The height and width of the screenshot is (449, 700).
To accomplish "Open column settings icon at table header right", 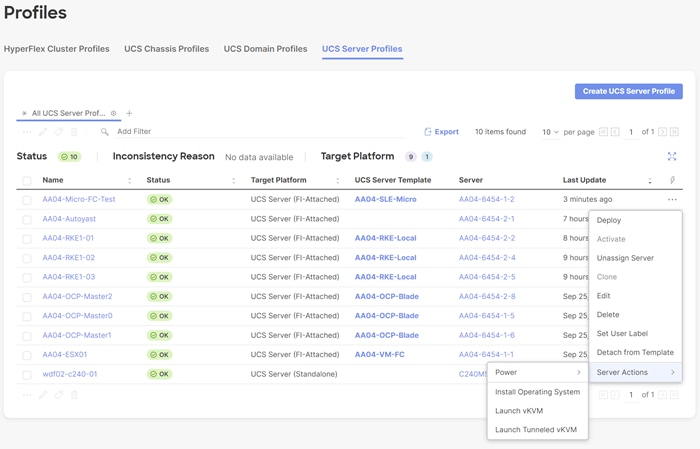I will 672,180.
